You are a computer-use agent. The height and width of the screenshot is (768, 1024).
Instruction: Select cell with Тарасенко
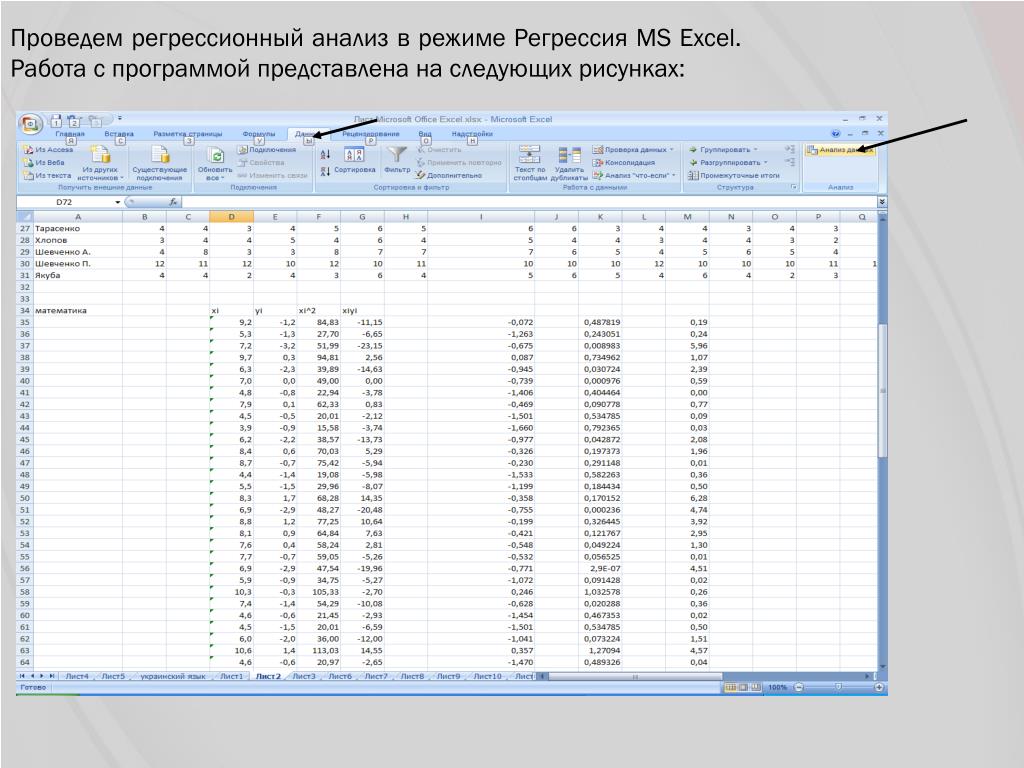tap(78, 229)
